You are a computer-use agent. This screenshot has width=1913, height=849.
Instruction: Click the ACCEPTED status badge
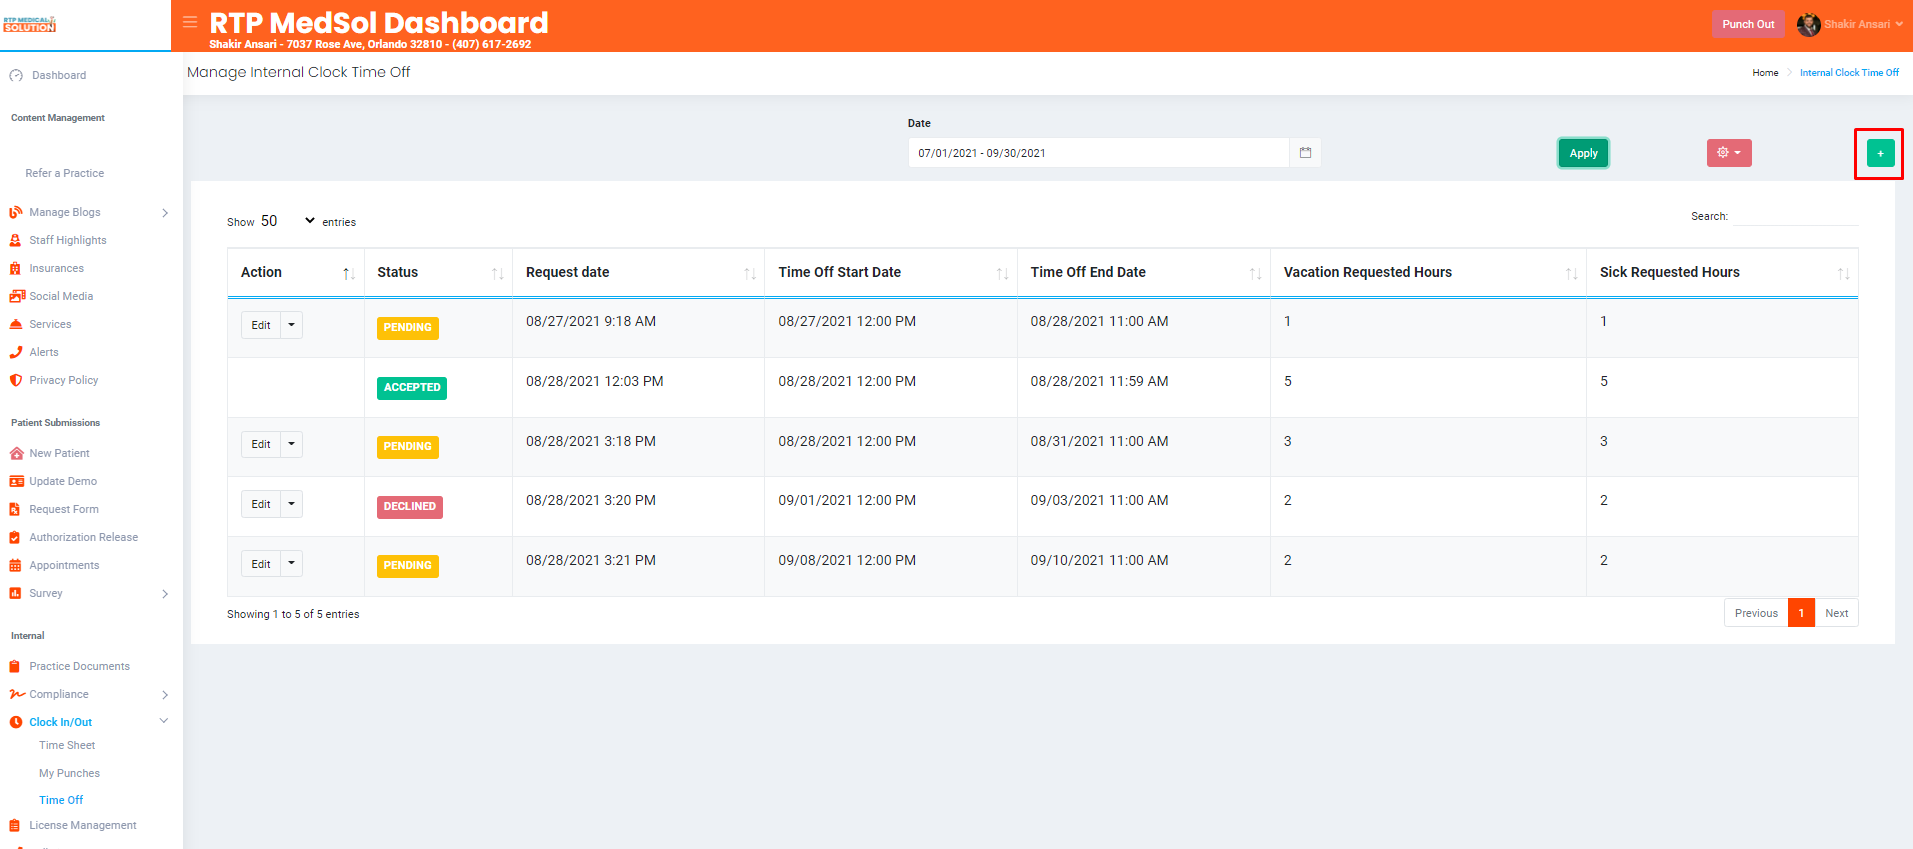pos(412,388)
